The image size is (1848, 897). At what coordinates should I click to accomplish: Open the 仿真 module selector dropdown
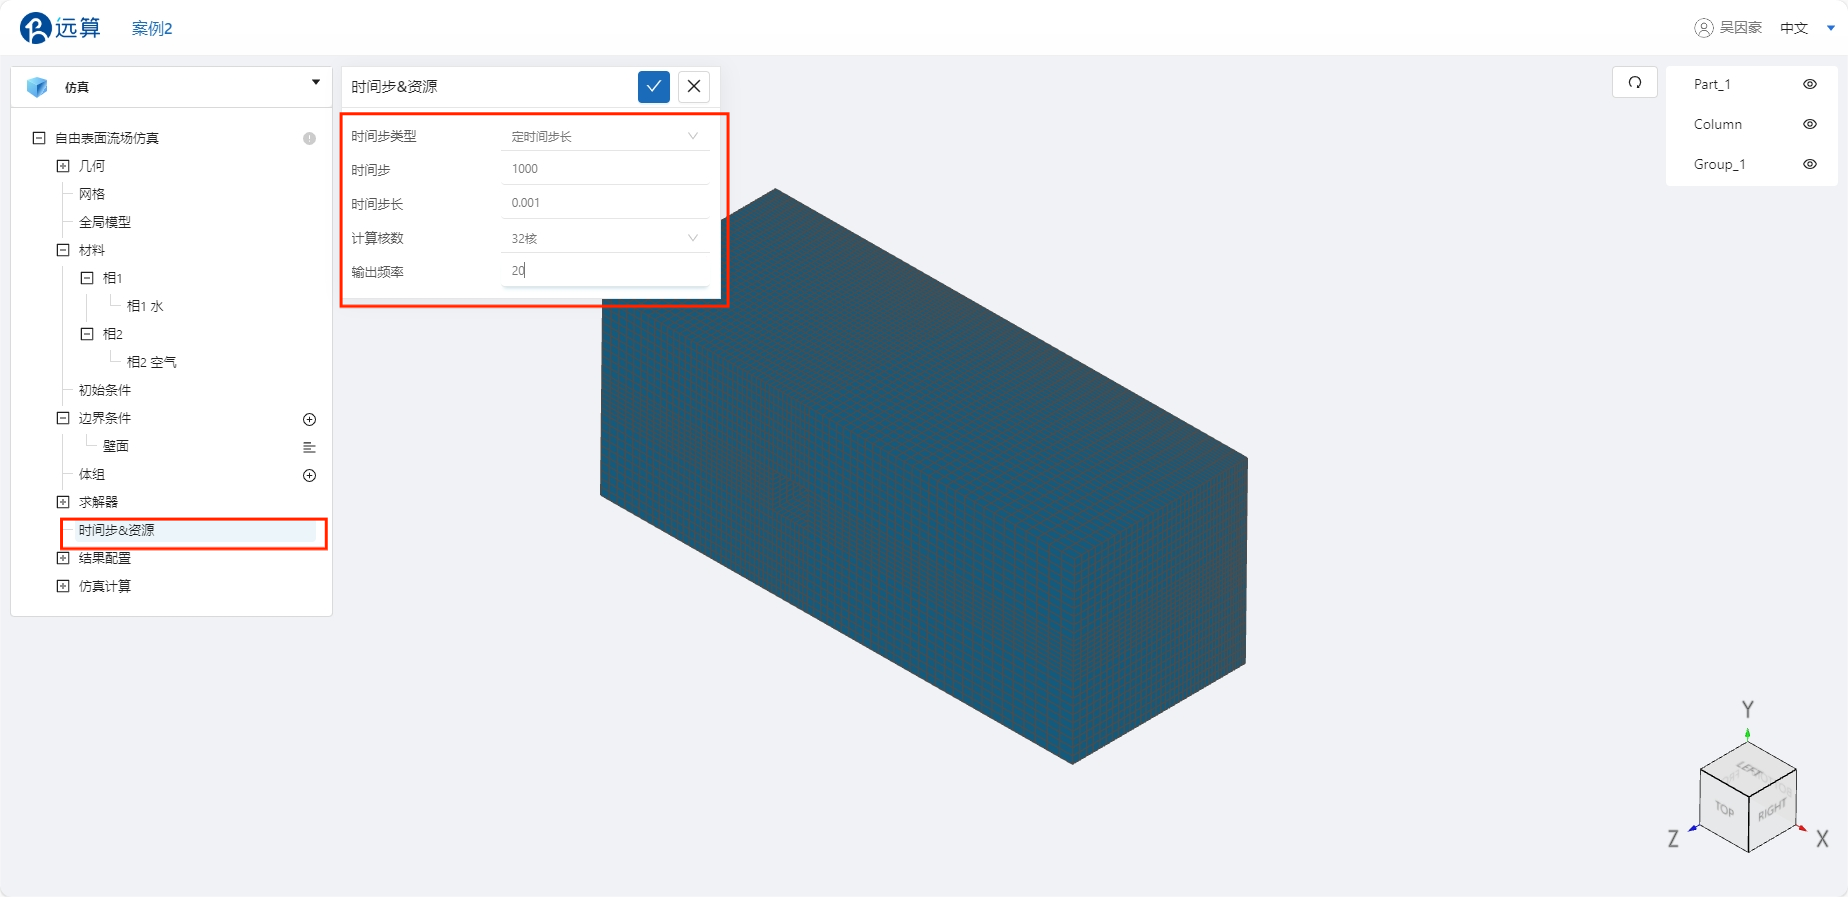[316, 83]
